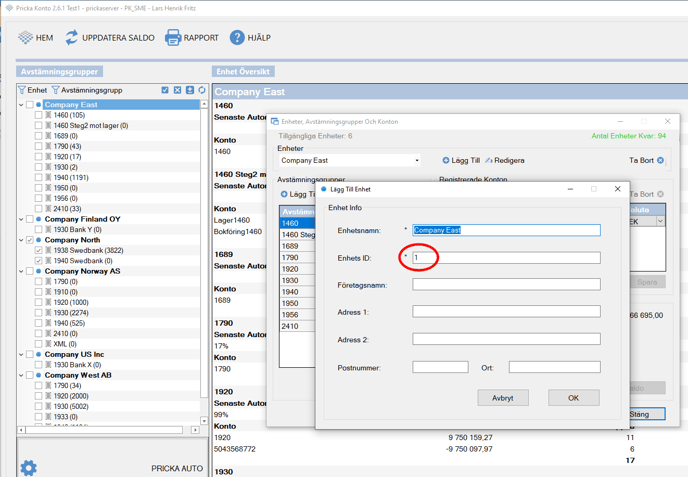Click the Företagsnamn input field

point(506,285)
